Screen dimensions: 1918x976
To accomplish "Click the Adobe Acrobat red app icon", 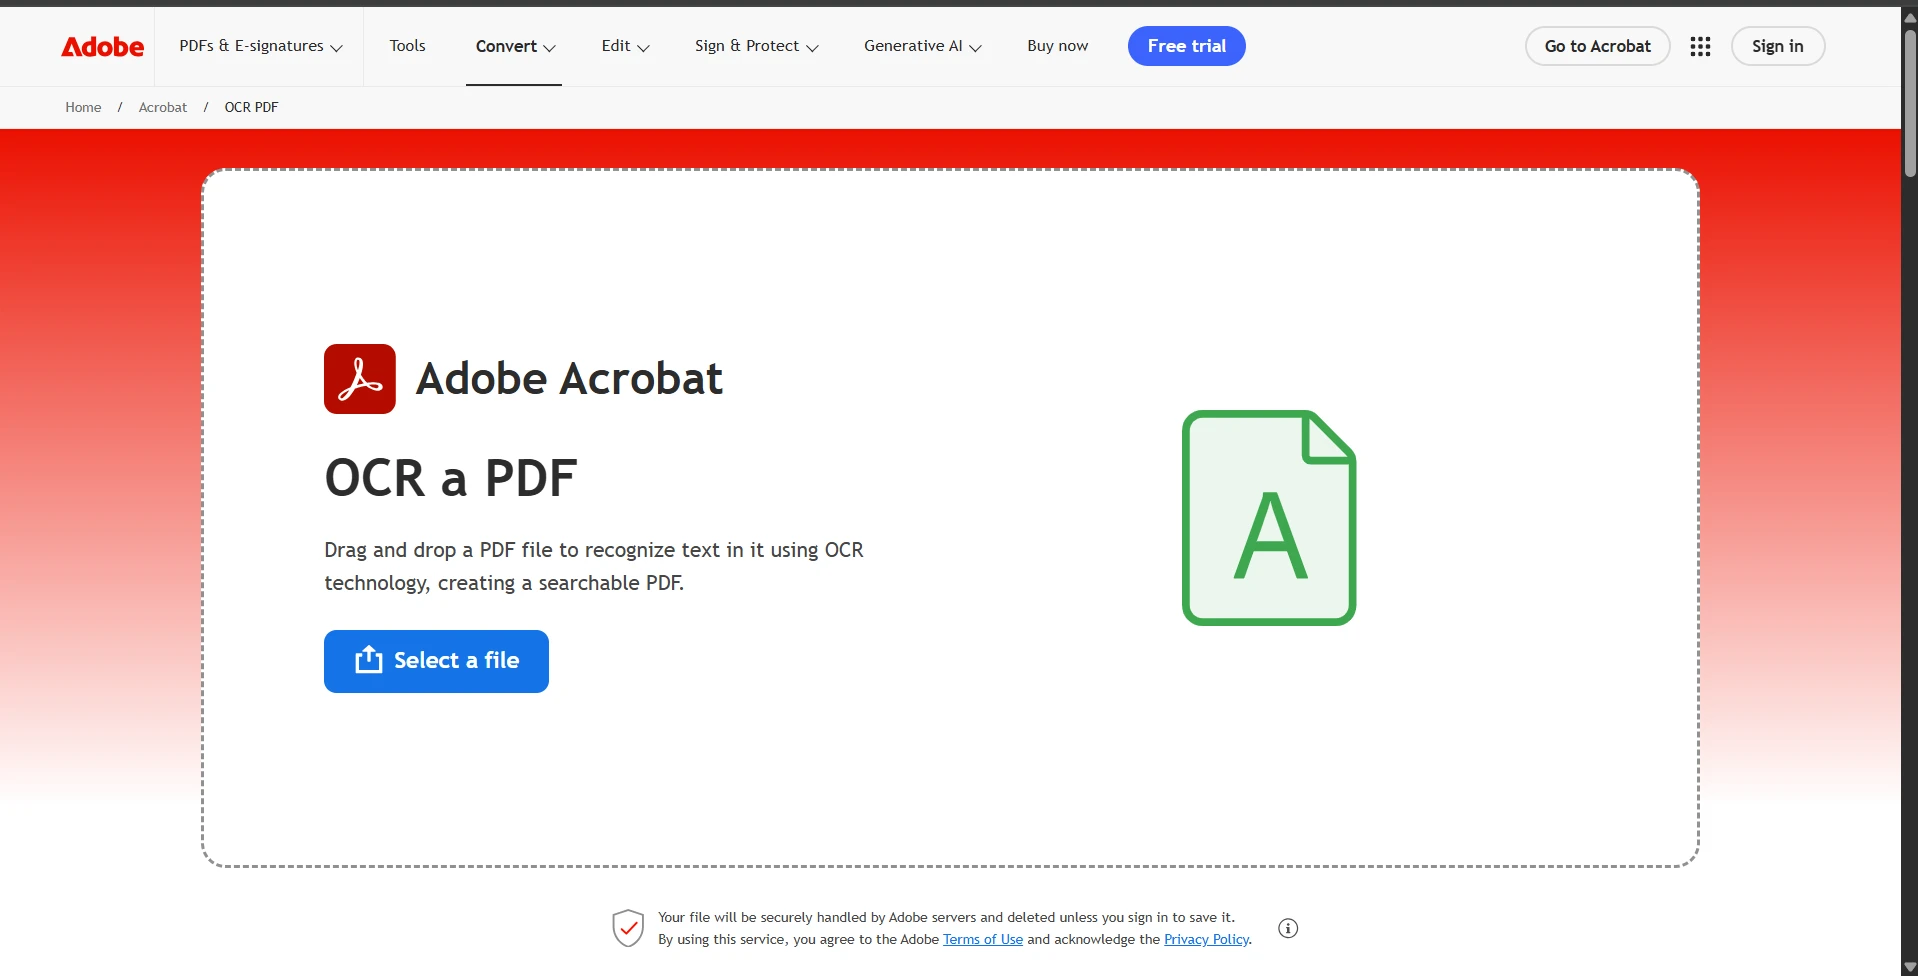I will click(360, 379).
